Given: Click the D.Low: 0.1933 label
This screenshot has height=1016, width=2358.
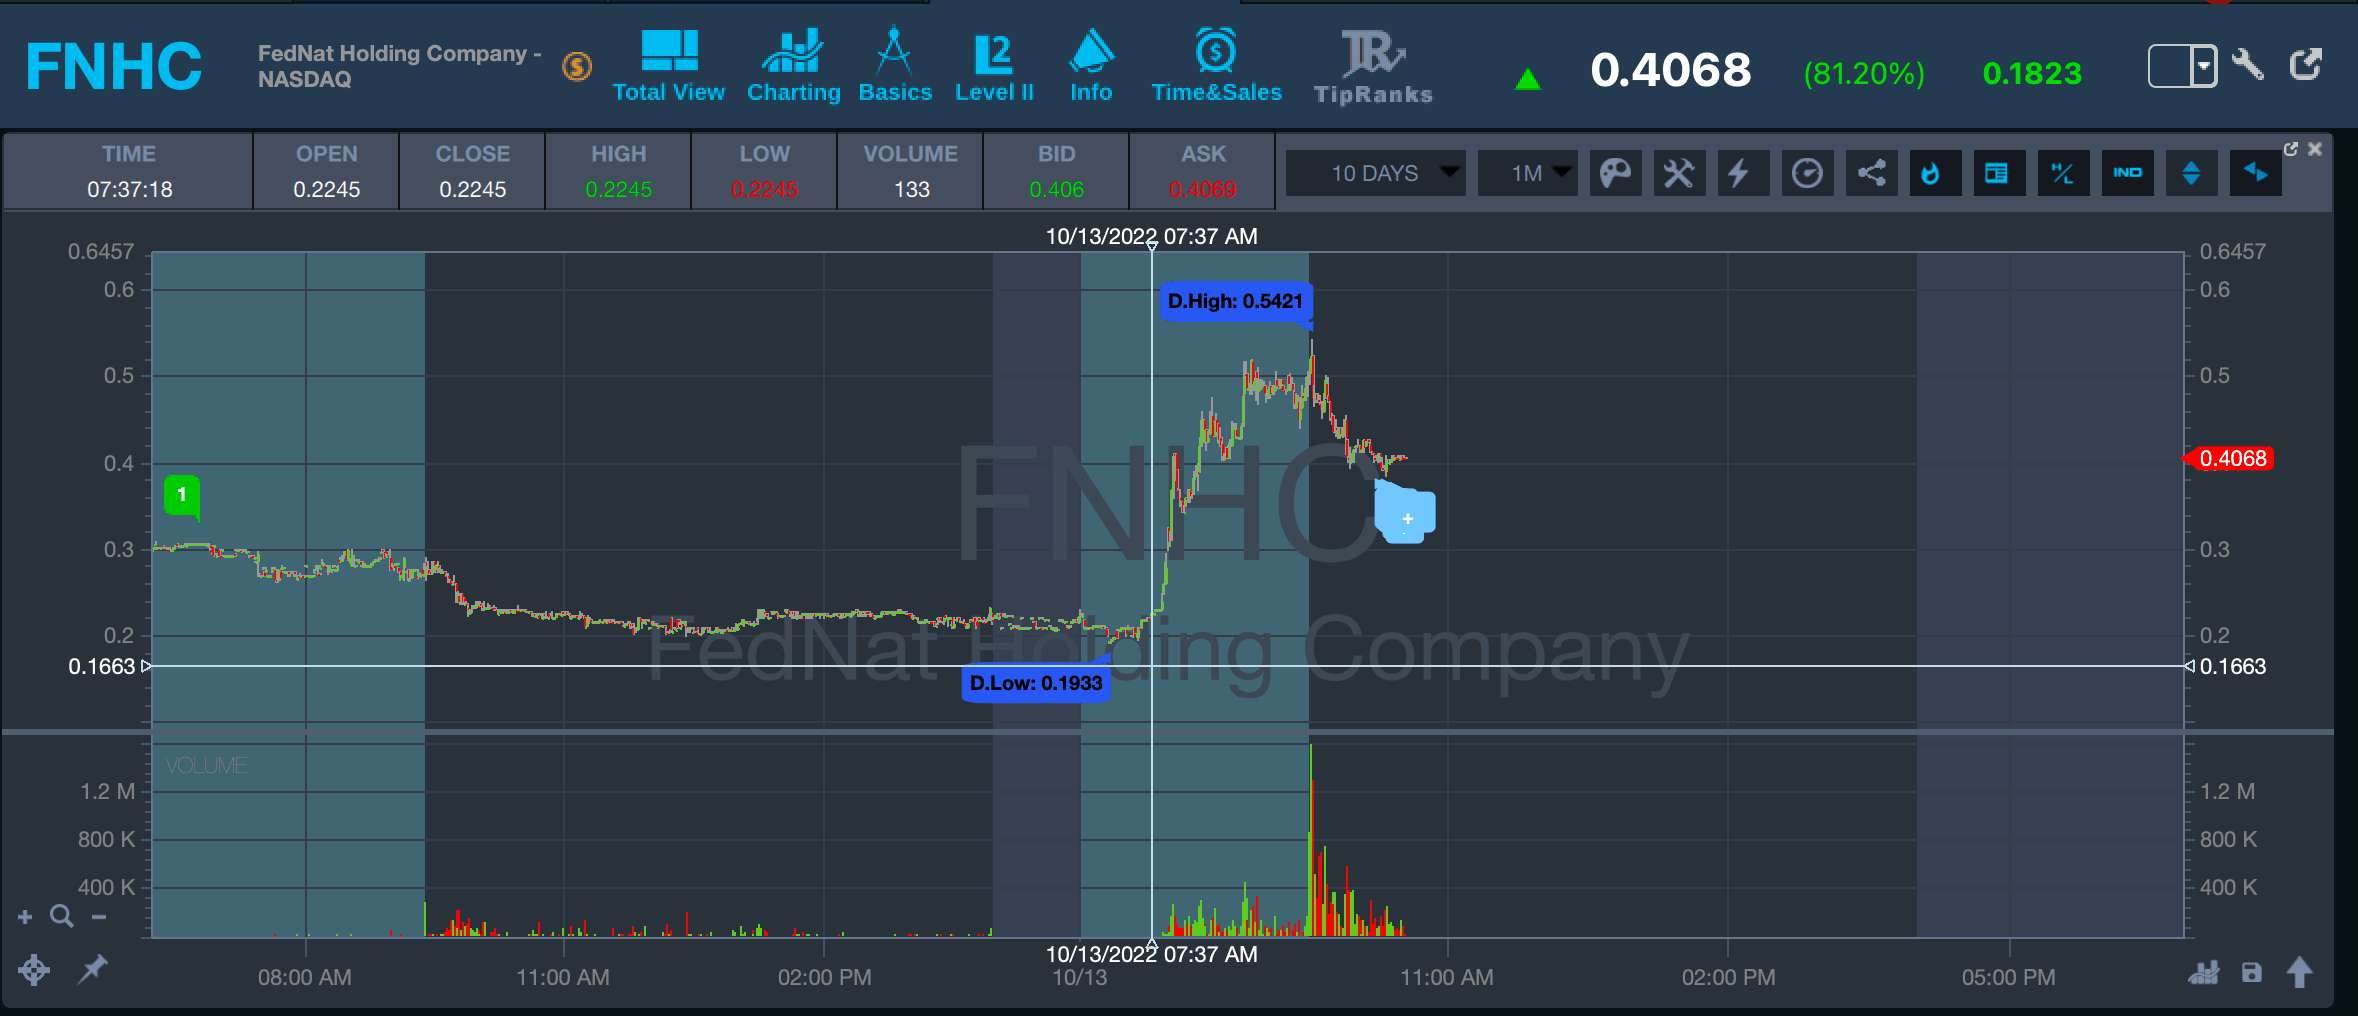Looking at the screenshot, I should click(1036, 683).
